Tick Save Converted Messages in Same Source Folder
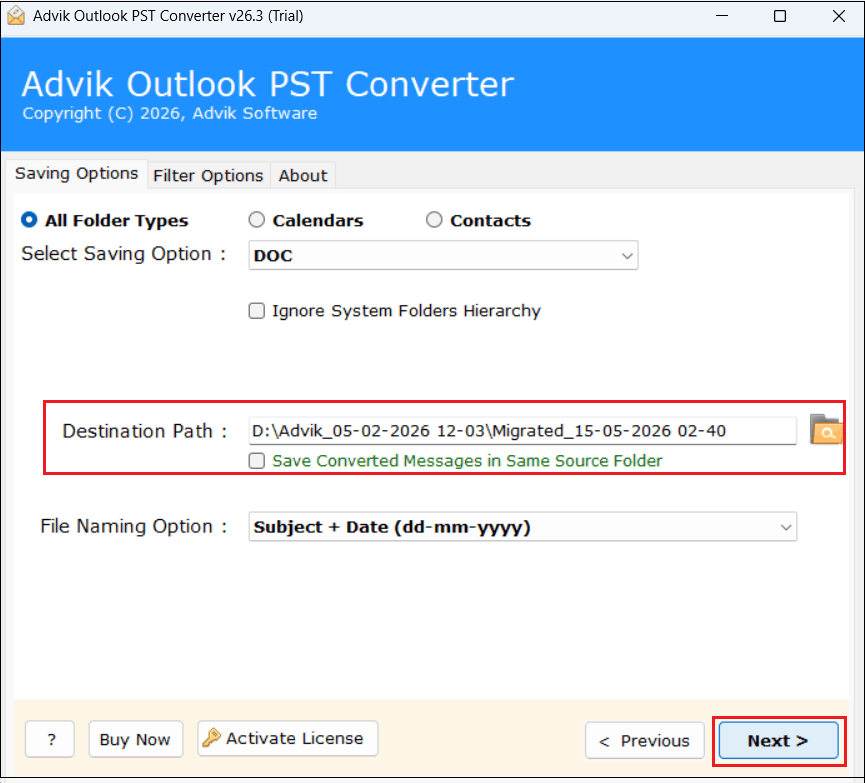 (257, 461)
